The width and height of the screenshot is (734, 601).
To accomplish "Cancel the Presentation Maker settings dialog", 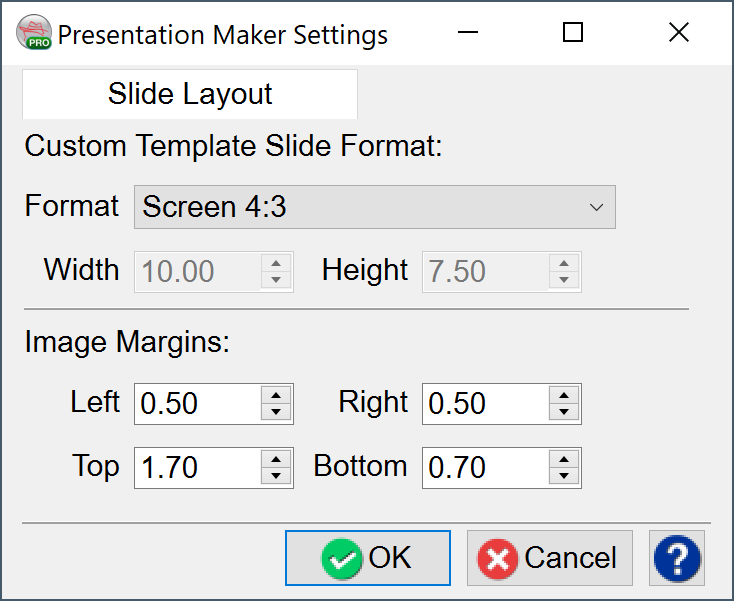I will 549,557.
